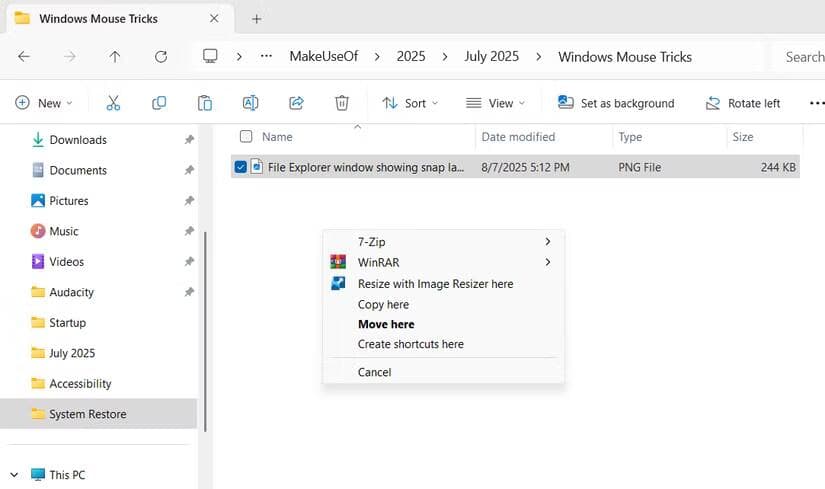Click the pin icon beside Pictures

189,201
